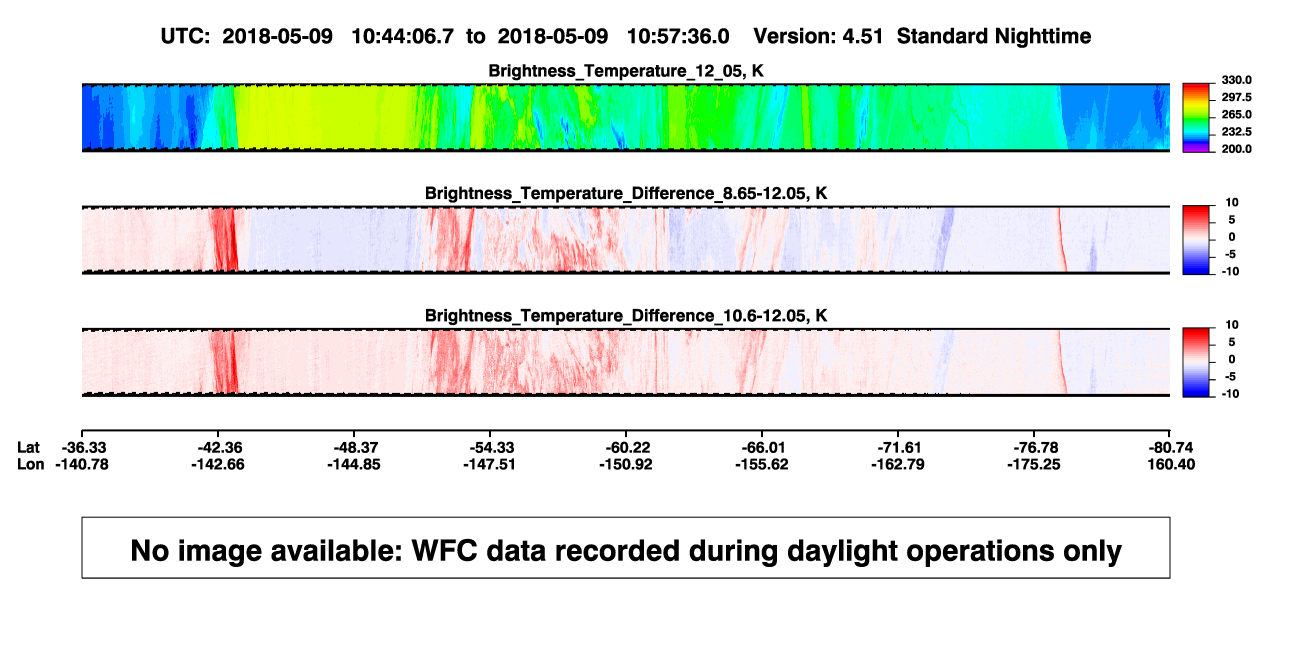Click "5" on the 10.6-12.05 scale
Image resolution: width=1300 pixels, height=667 pixels.
[x=1232, y=342]
